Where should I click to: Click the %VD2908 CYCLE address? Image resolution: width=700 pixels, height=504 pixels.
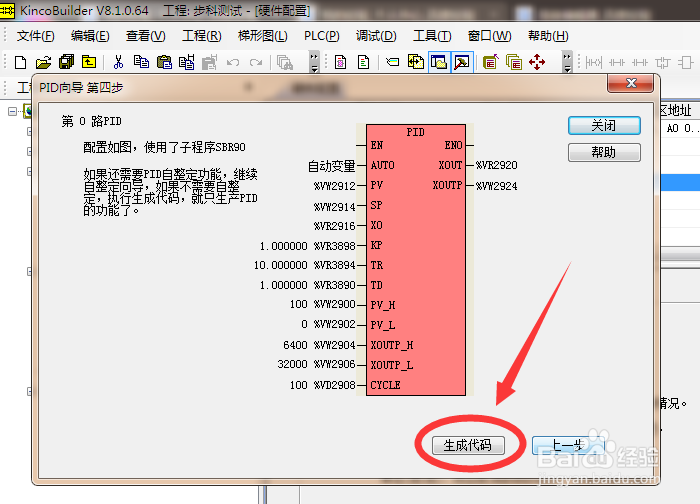click(x=335, y=385)
